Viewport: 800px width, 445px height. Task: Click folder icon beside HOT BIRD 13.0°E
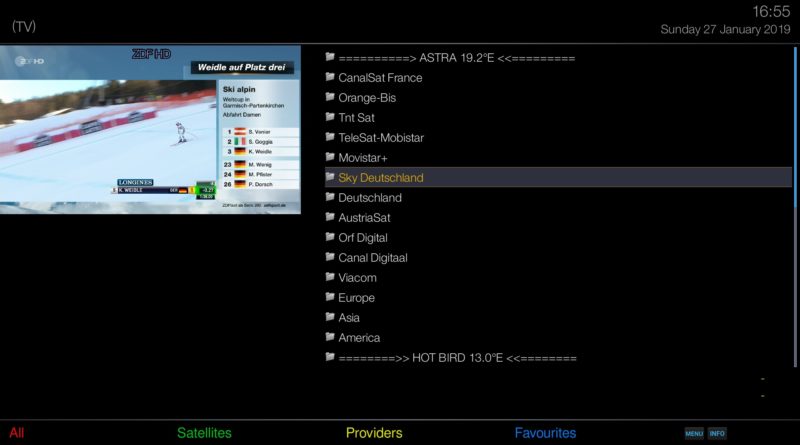330,357
